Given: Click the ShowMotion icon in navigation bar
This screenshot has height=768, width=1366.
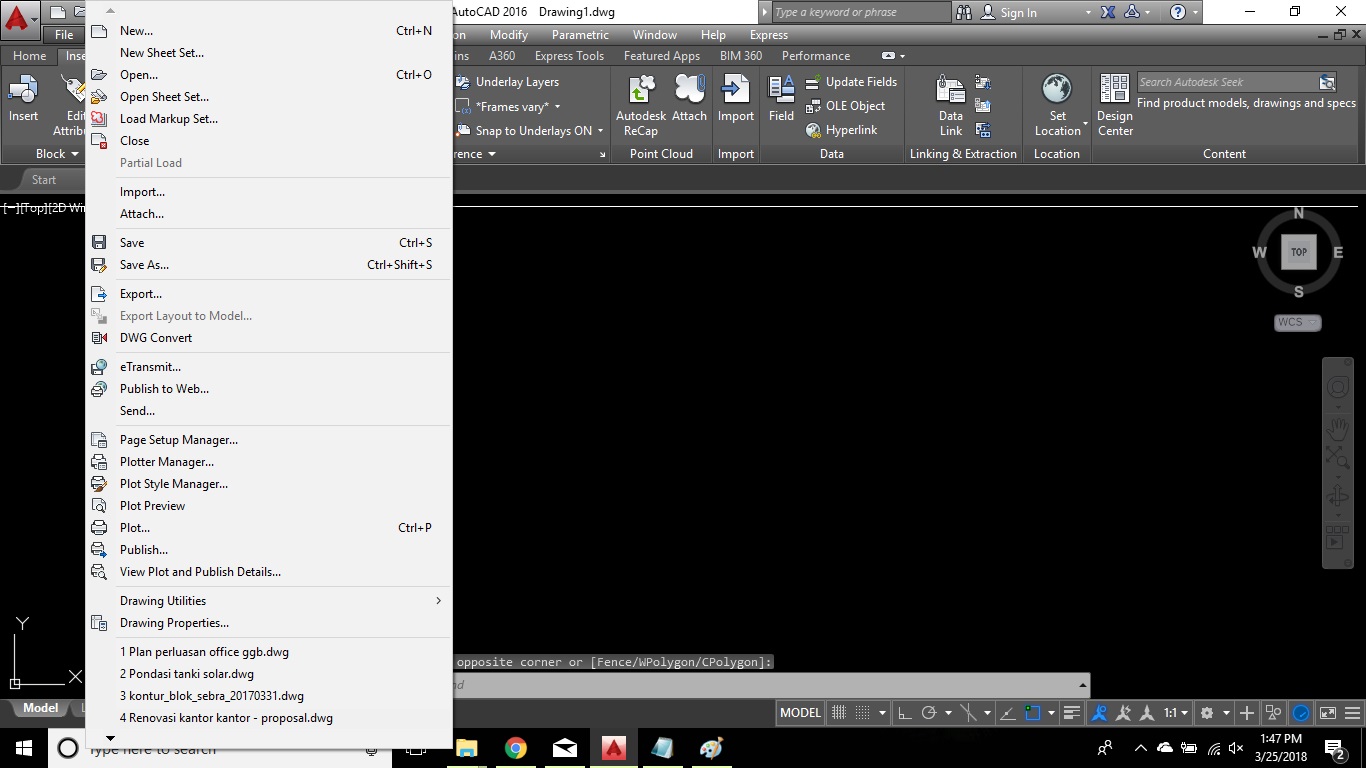Looking at the screenshot, I should tap(1338, 539).
